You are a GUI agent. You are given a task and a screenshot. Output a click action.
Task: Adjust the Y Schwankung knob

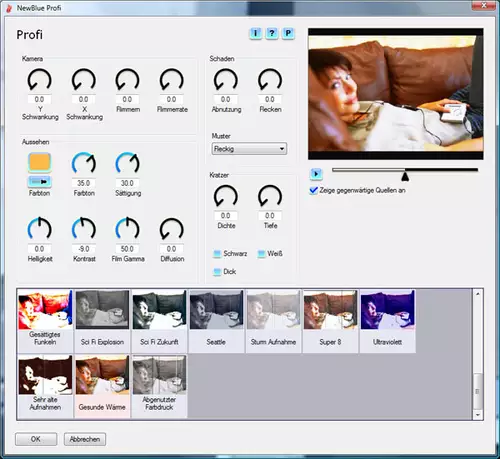39,80
